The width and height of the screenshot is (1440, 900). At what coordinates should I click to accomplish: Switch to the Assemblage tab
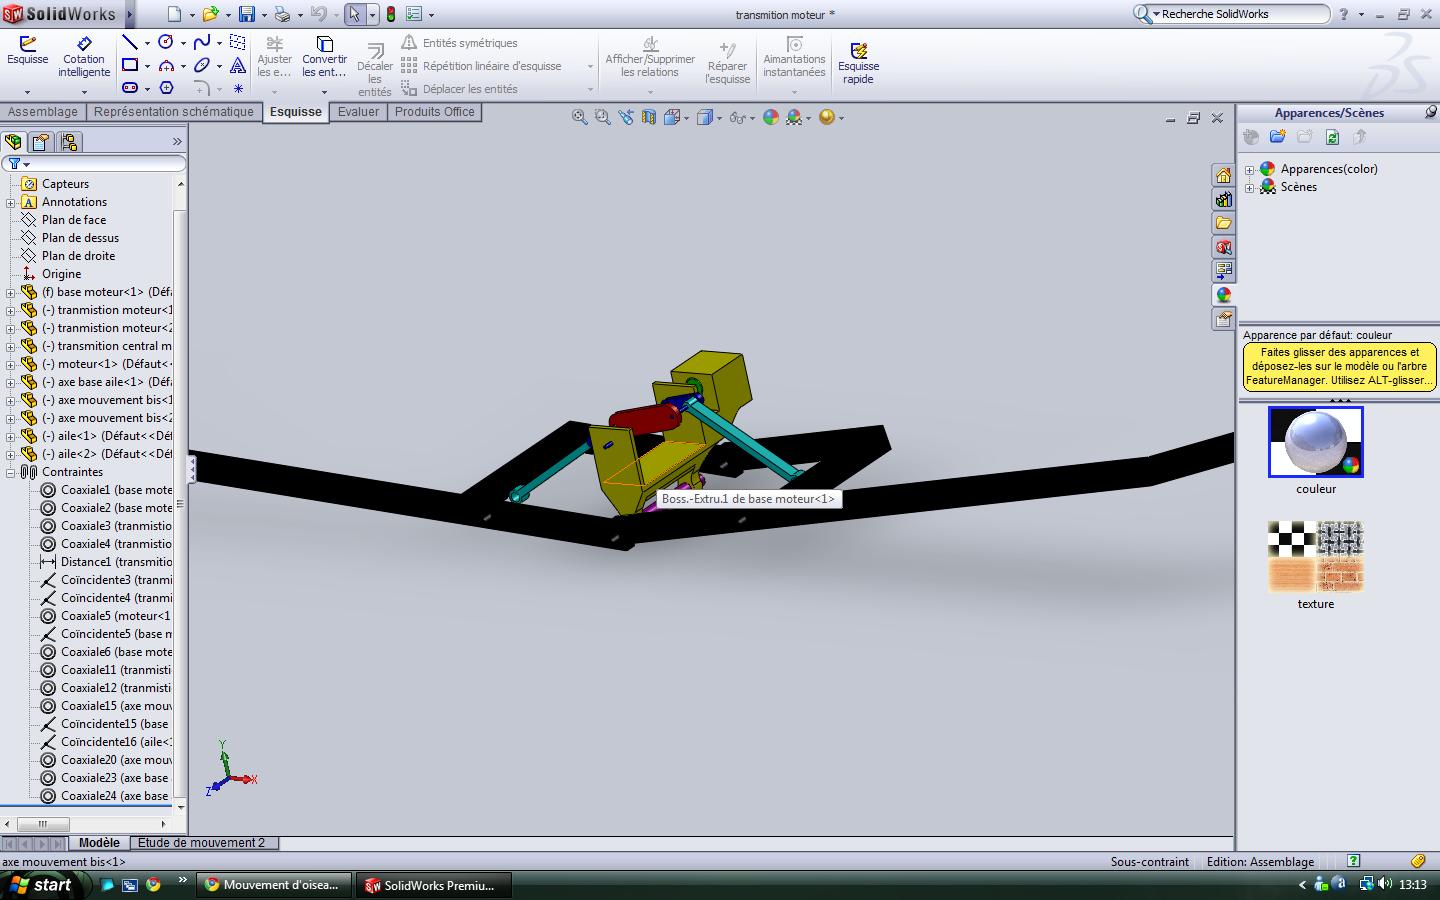pos(43,112)
